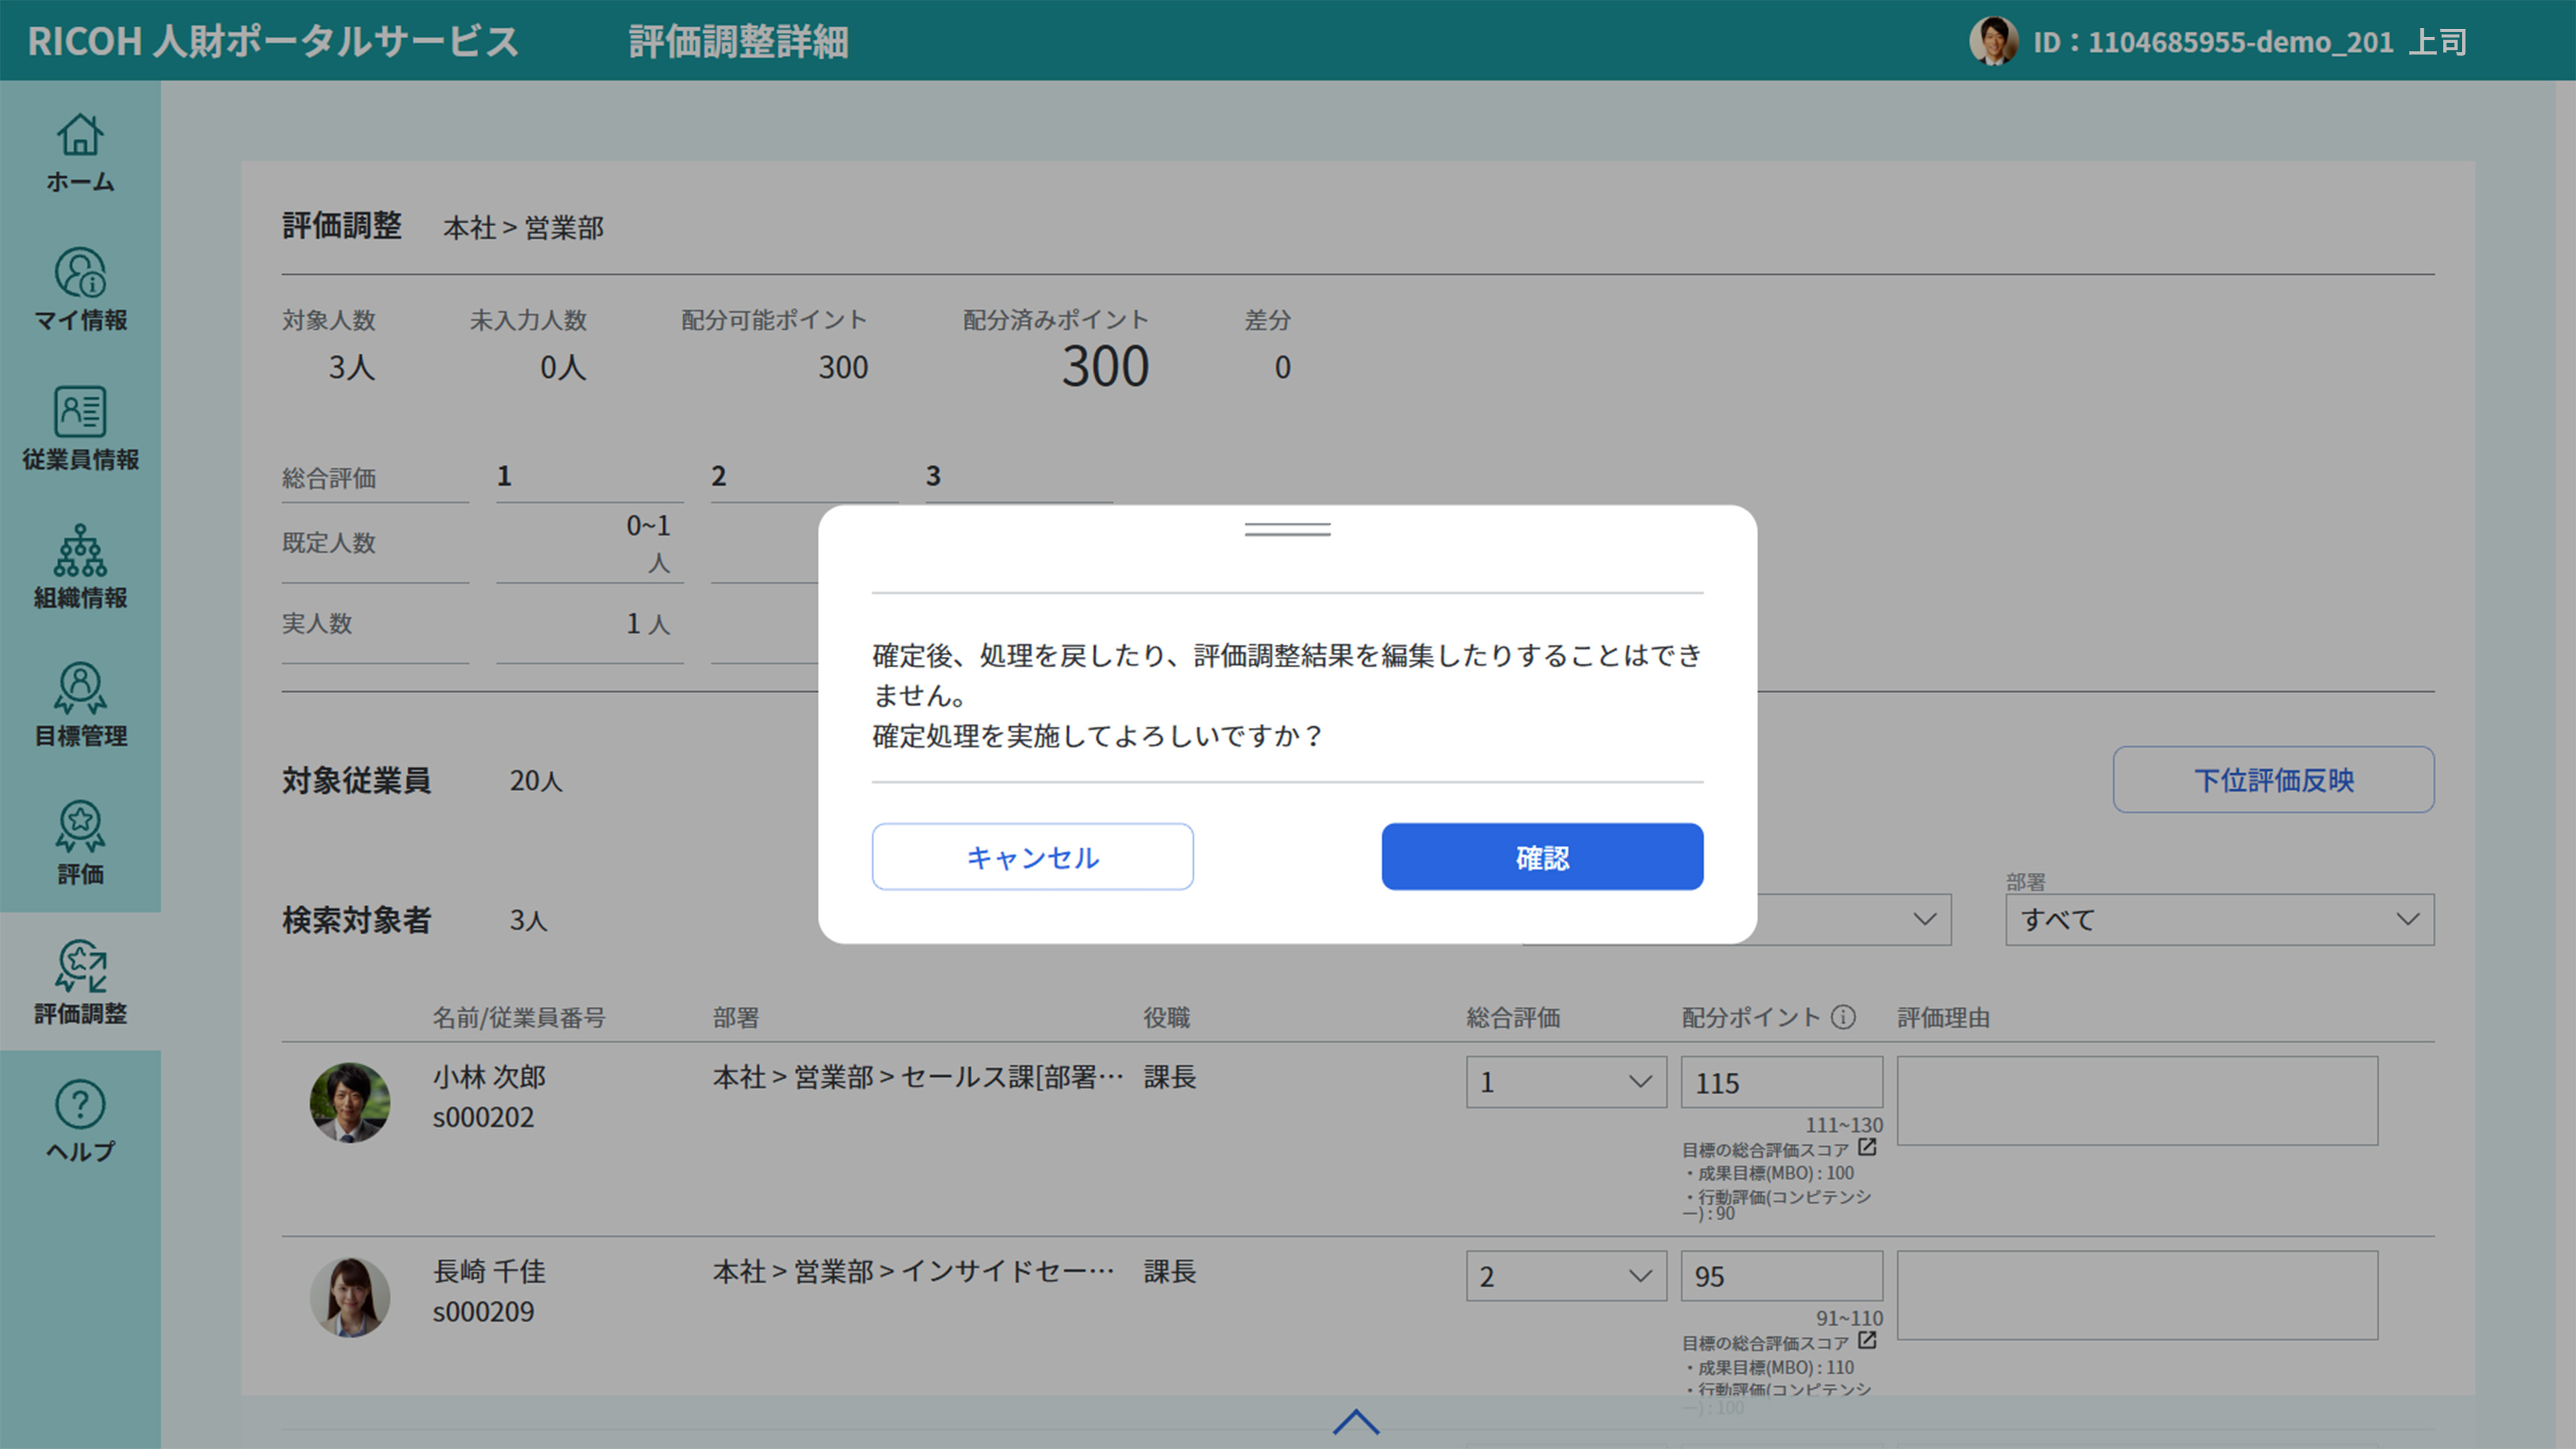Open マイ情報 from the sidebar
The width and height of the screenshot is (2576, 1449).
(80, 290)
